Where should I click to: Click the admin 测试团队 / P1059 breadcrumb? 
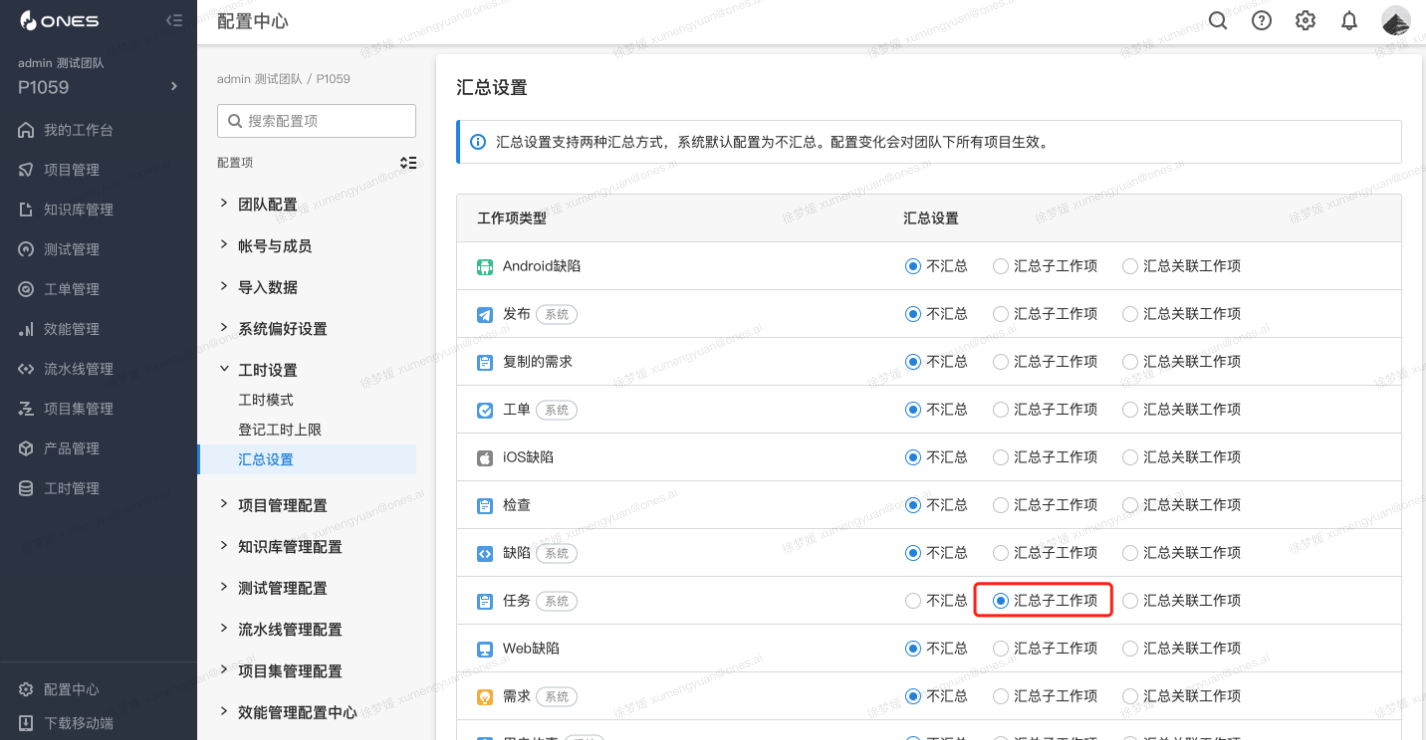[x=284, y=79]
